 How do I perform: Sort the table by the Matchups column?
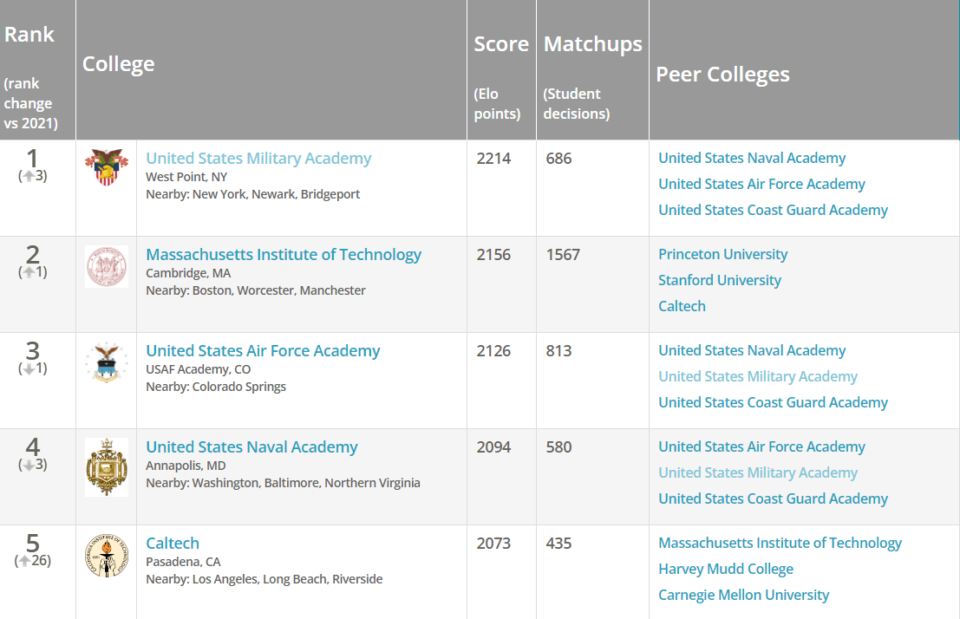tap(592, 43)
